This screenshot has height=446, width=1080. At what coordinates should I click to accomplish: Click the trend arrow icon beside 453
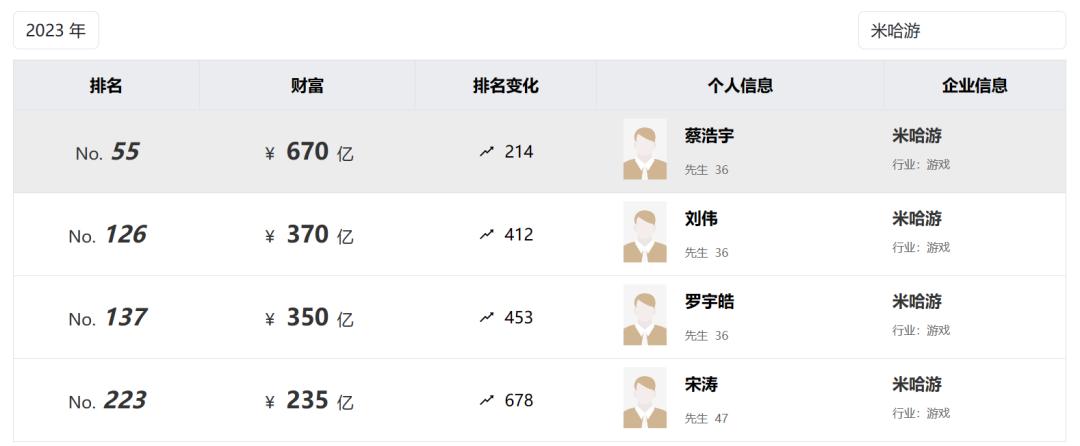click(487, 317)
